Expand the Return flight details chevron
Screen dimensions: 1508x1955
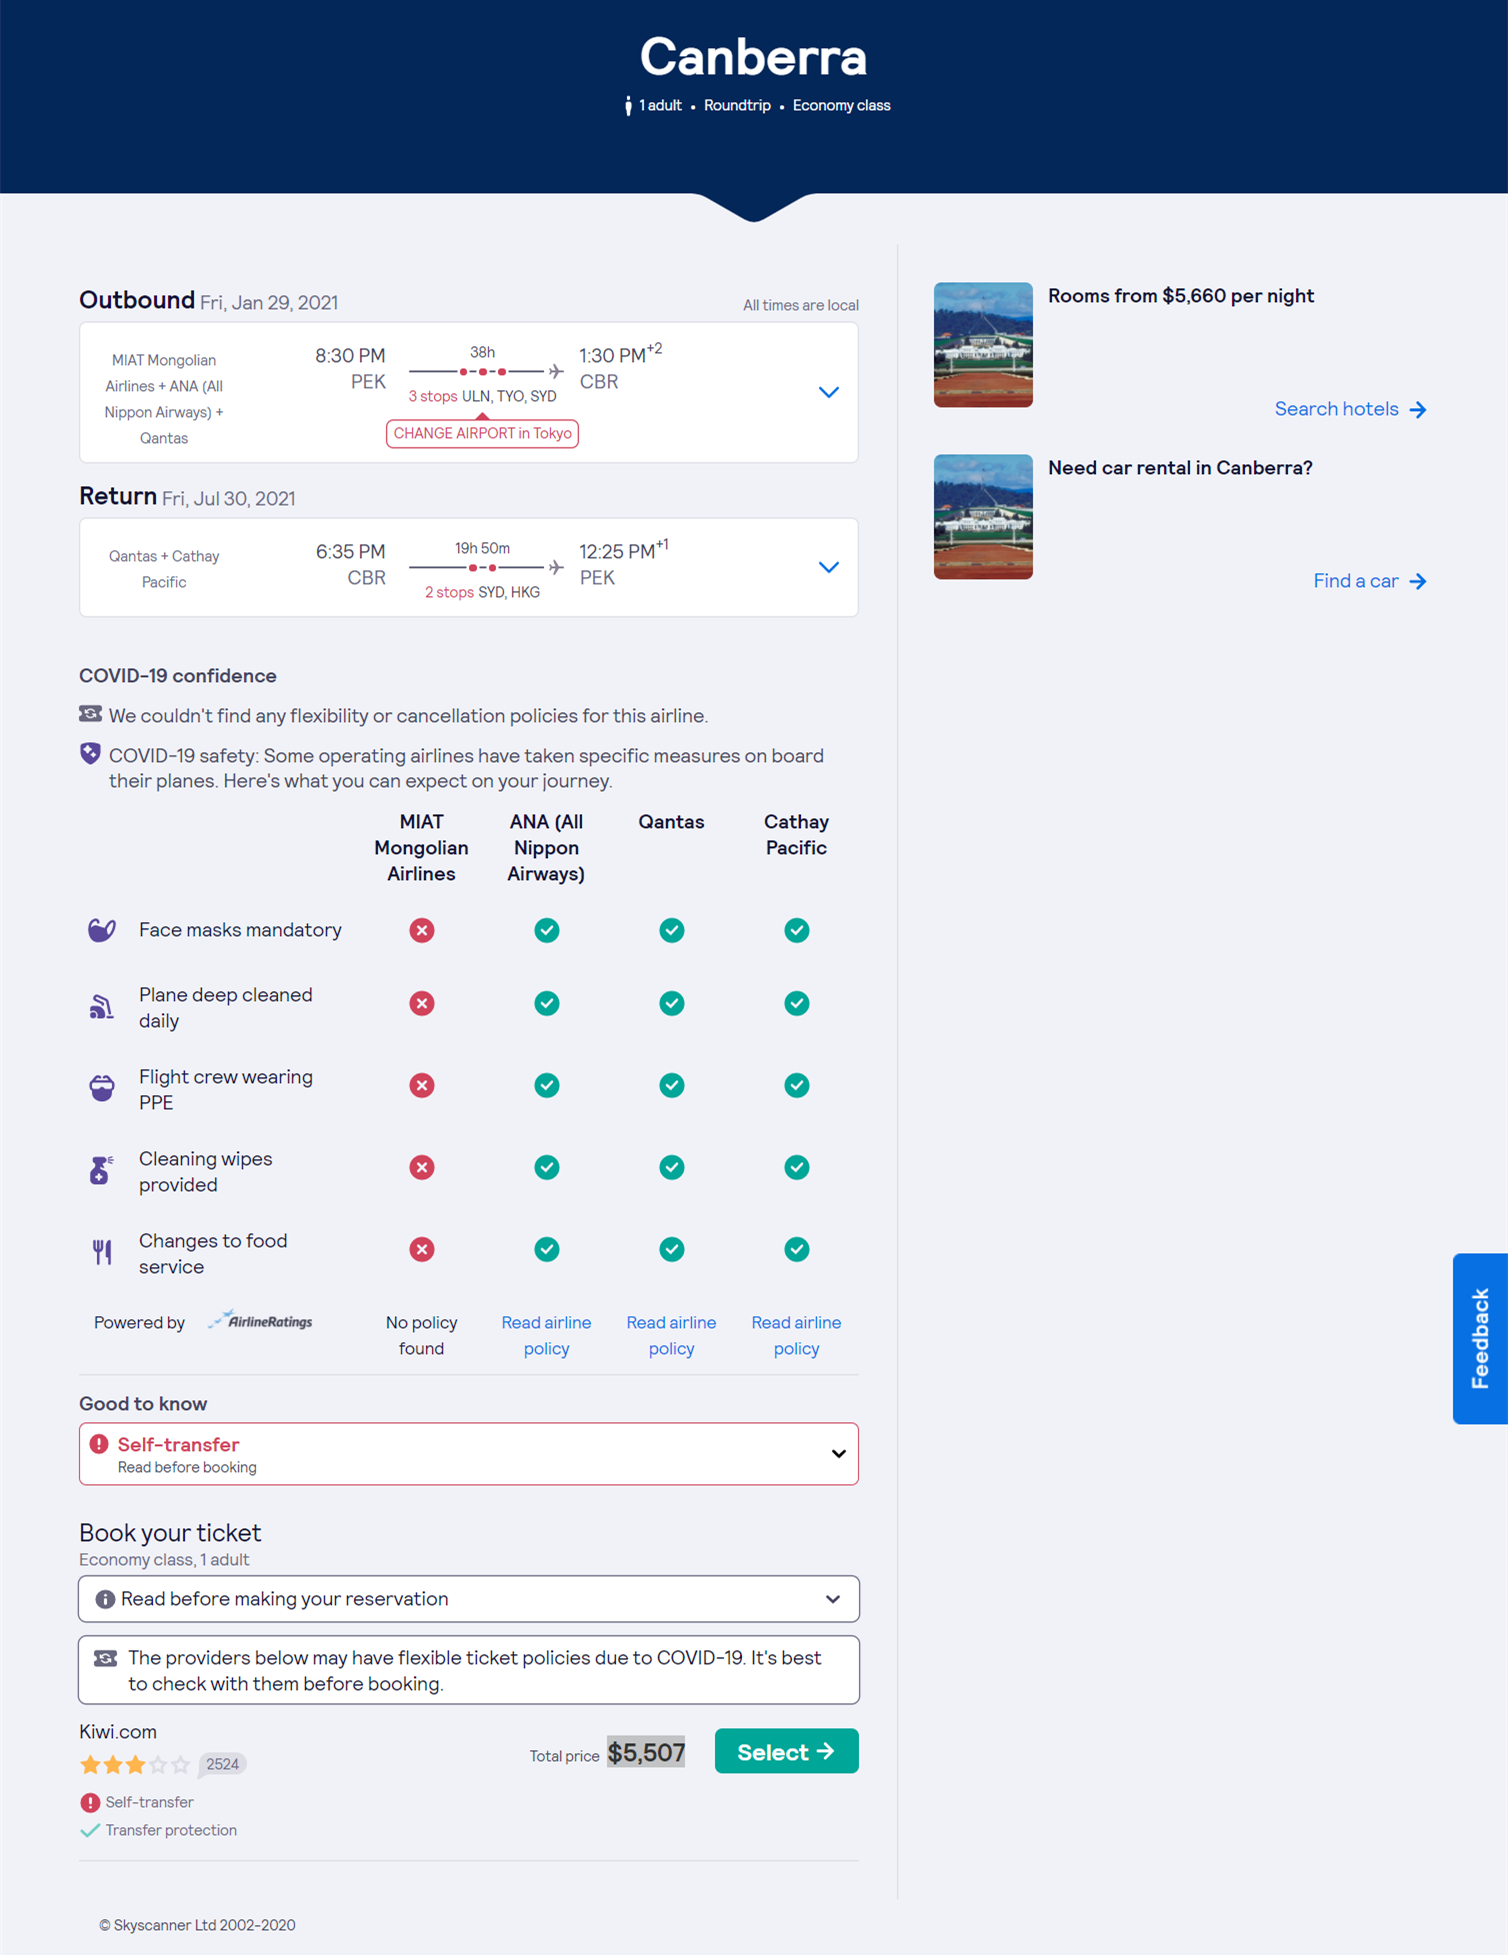pyautogui.click(x=828, y=567)
